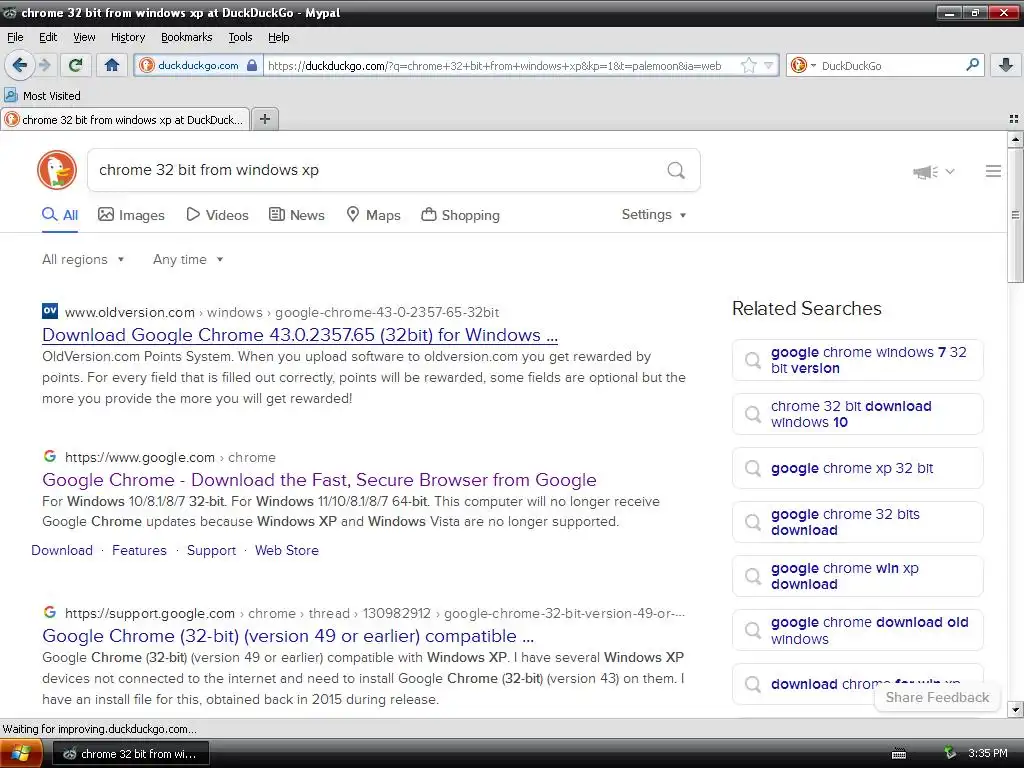Open the Bookmarks menu
1024x768 pixels.
click(187, 37)
